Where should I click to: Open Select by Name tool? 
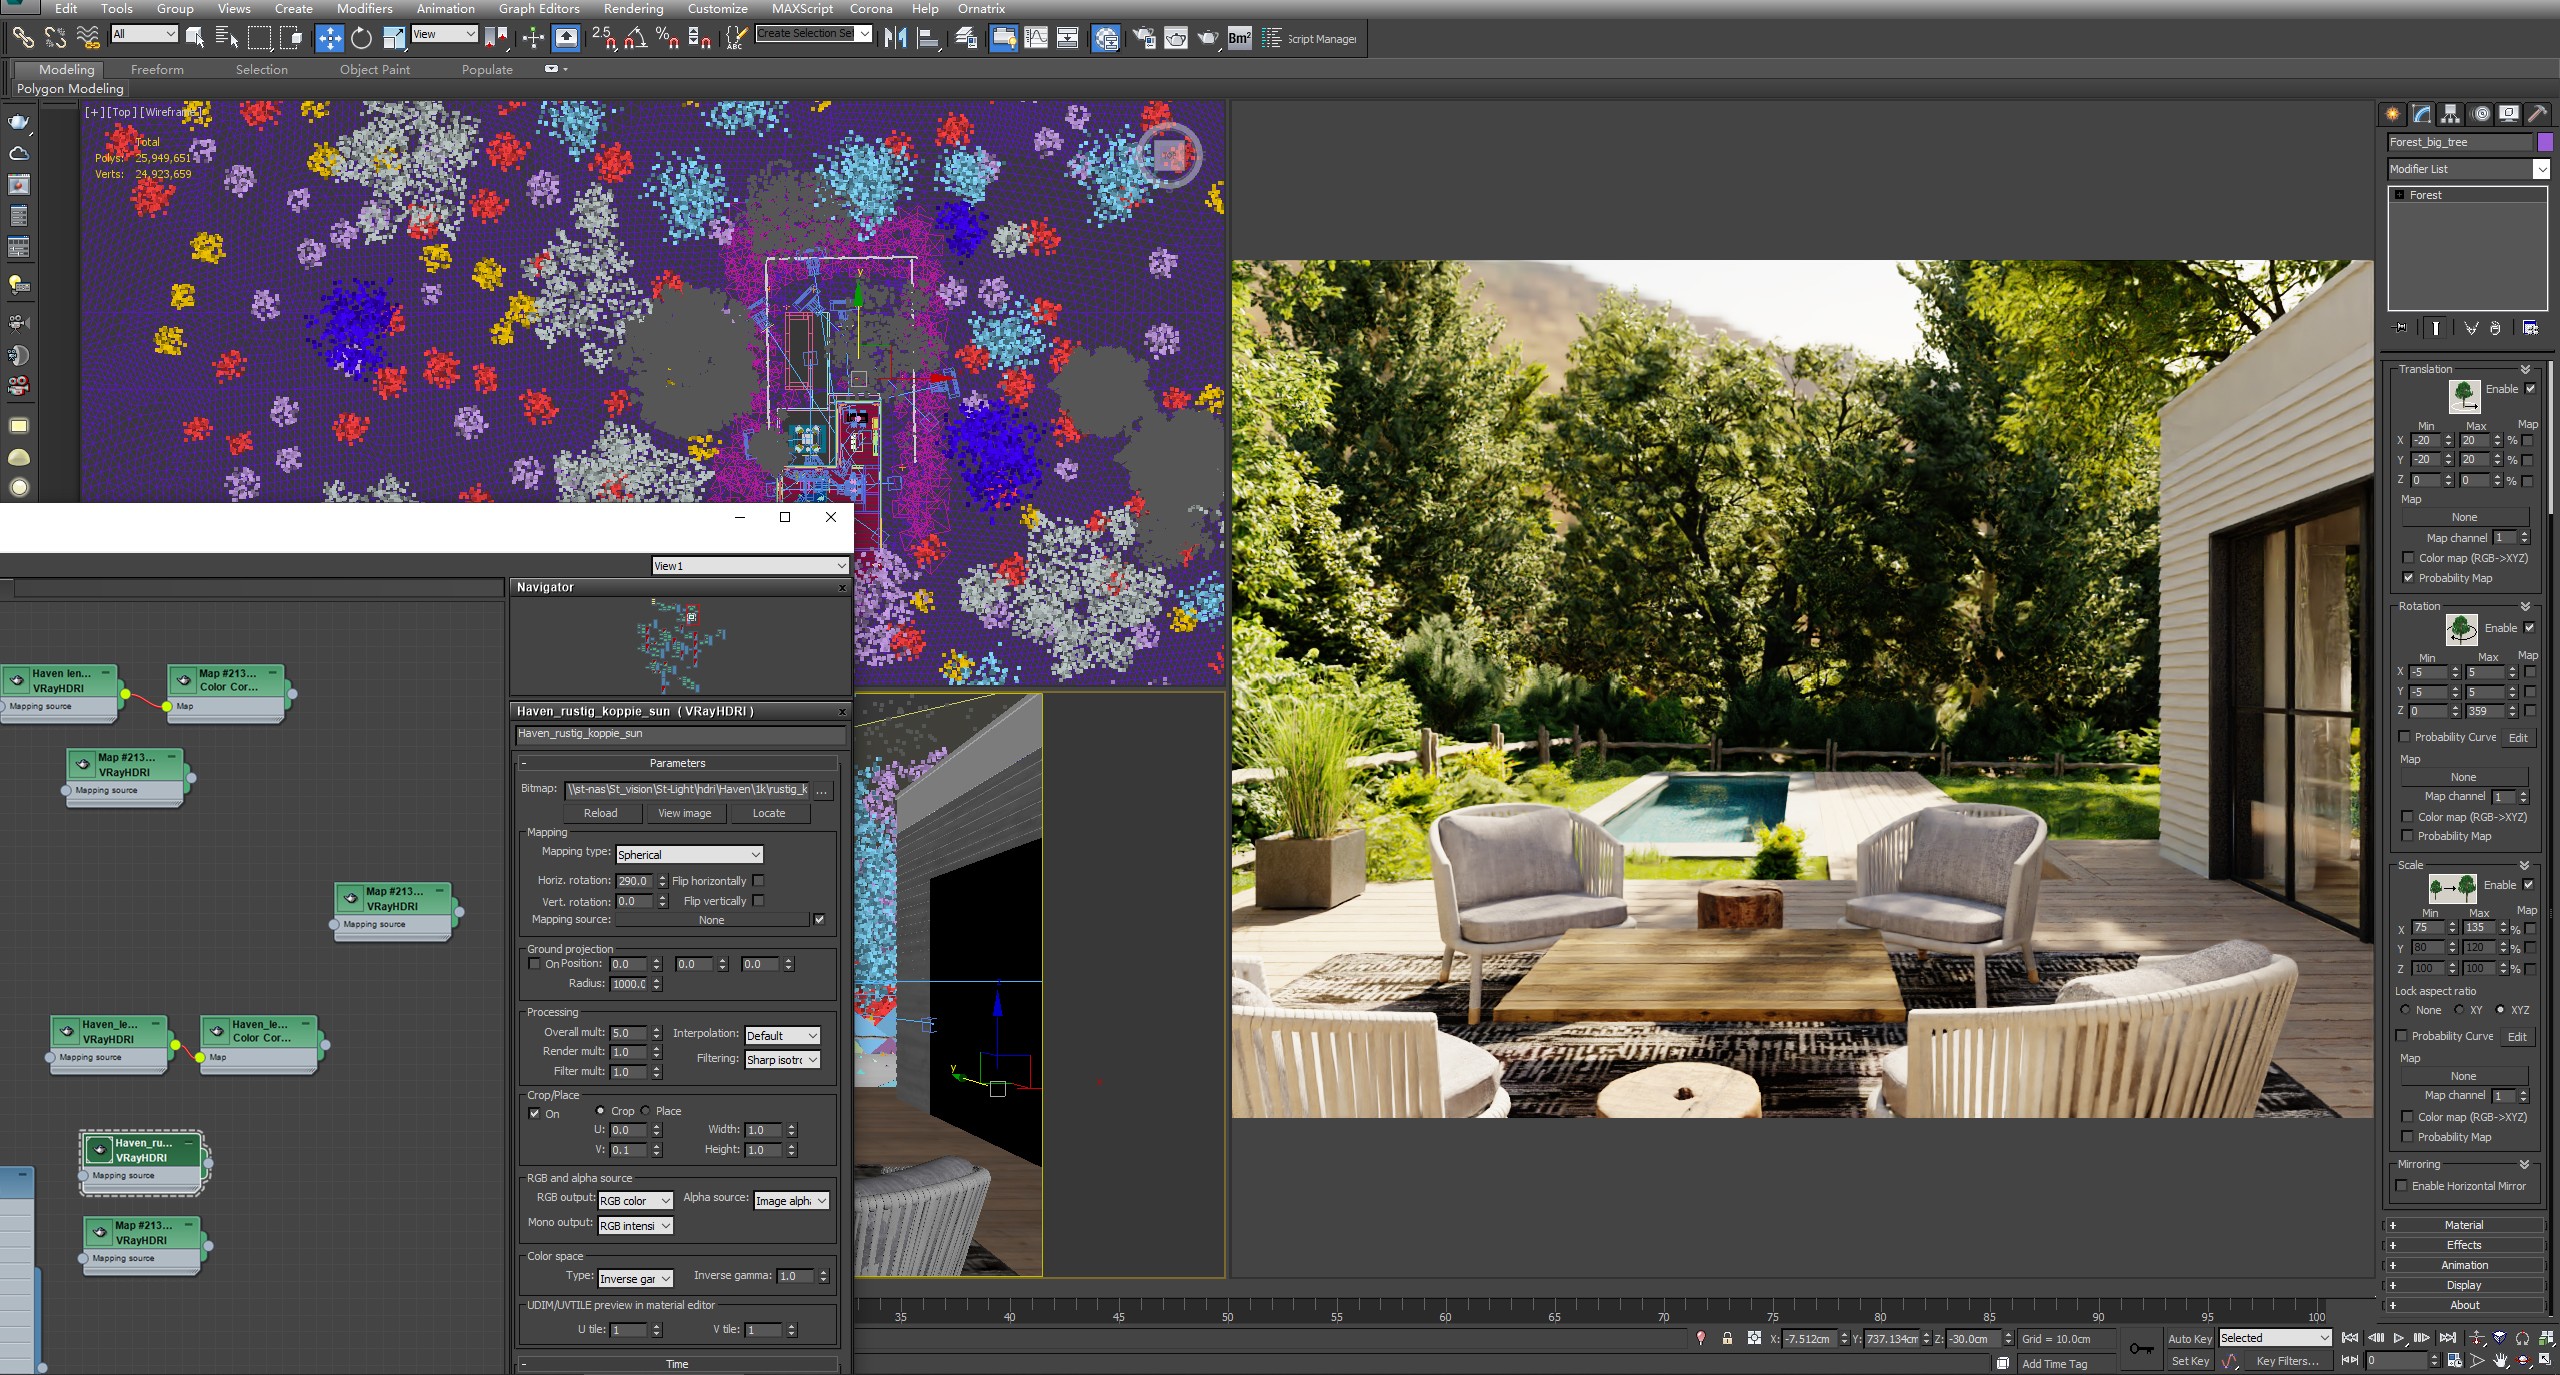point(227,38)
